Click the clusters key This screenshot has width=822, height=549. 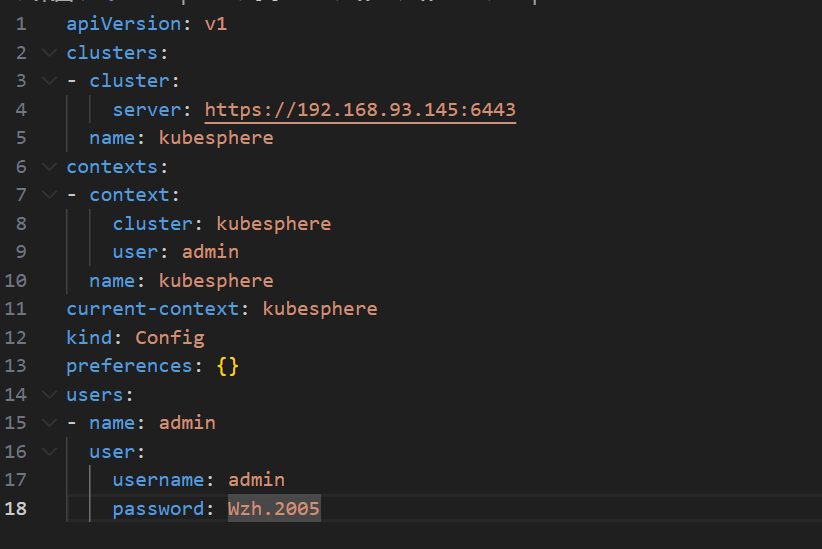[112, 52]
